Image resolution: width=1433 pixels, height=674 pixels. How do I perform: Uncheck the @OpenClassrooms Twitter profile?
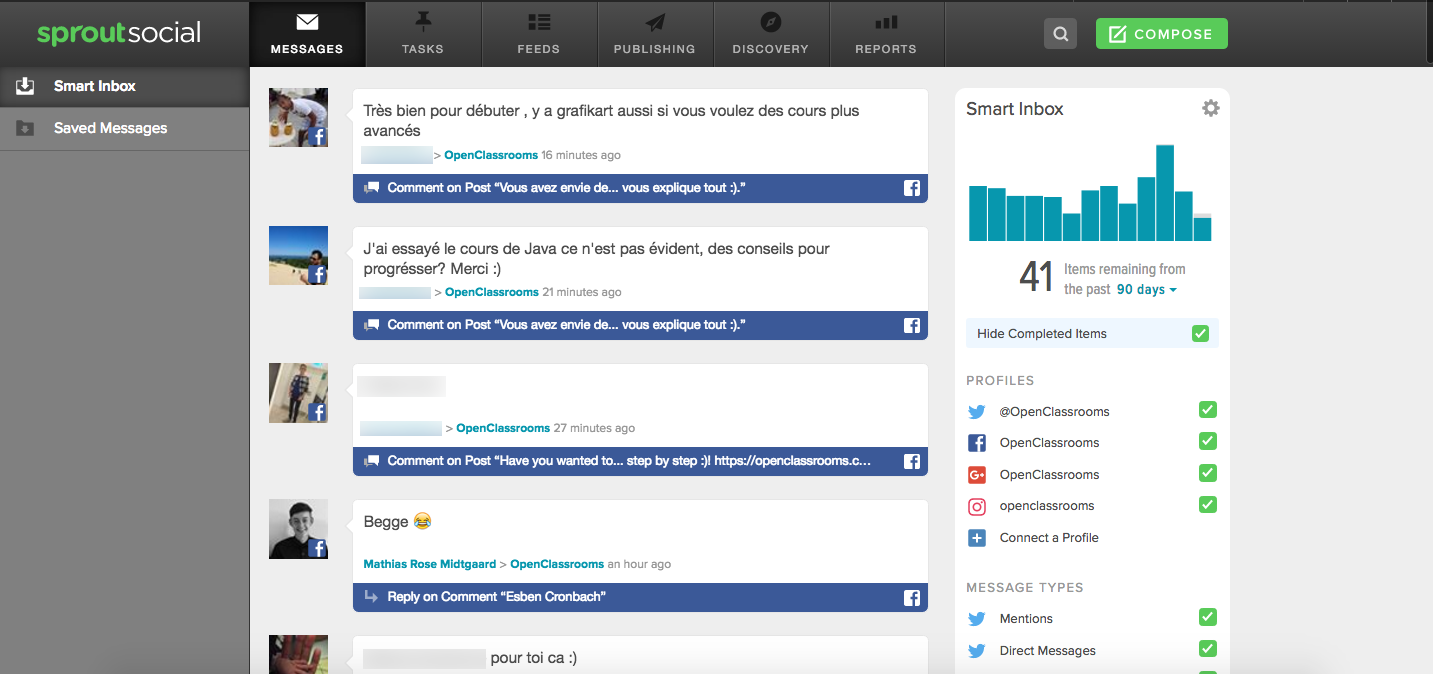1208,410
